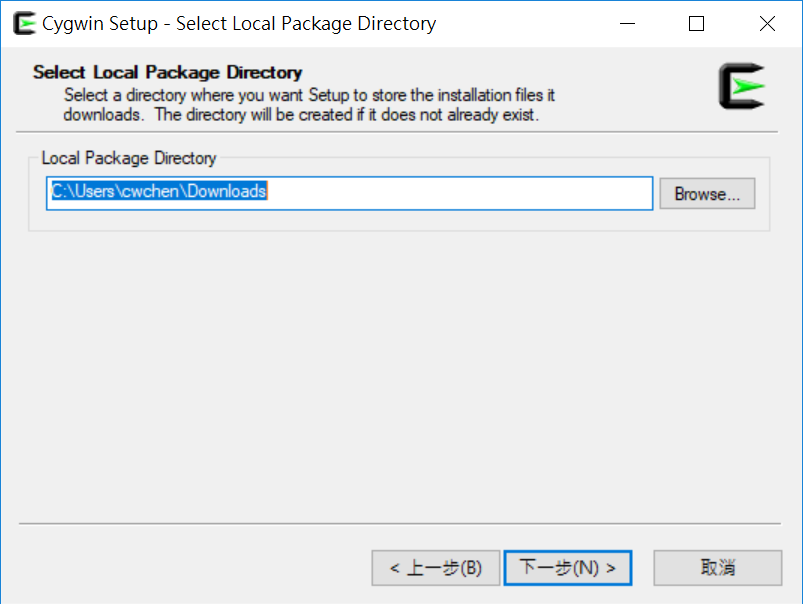The width and height of the screenshot is (803, 604).
Task: Open the Browse... directory picker
Action: [x=707, y=194]
